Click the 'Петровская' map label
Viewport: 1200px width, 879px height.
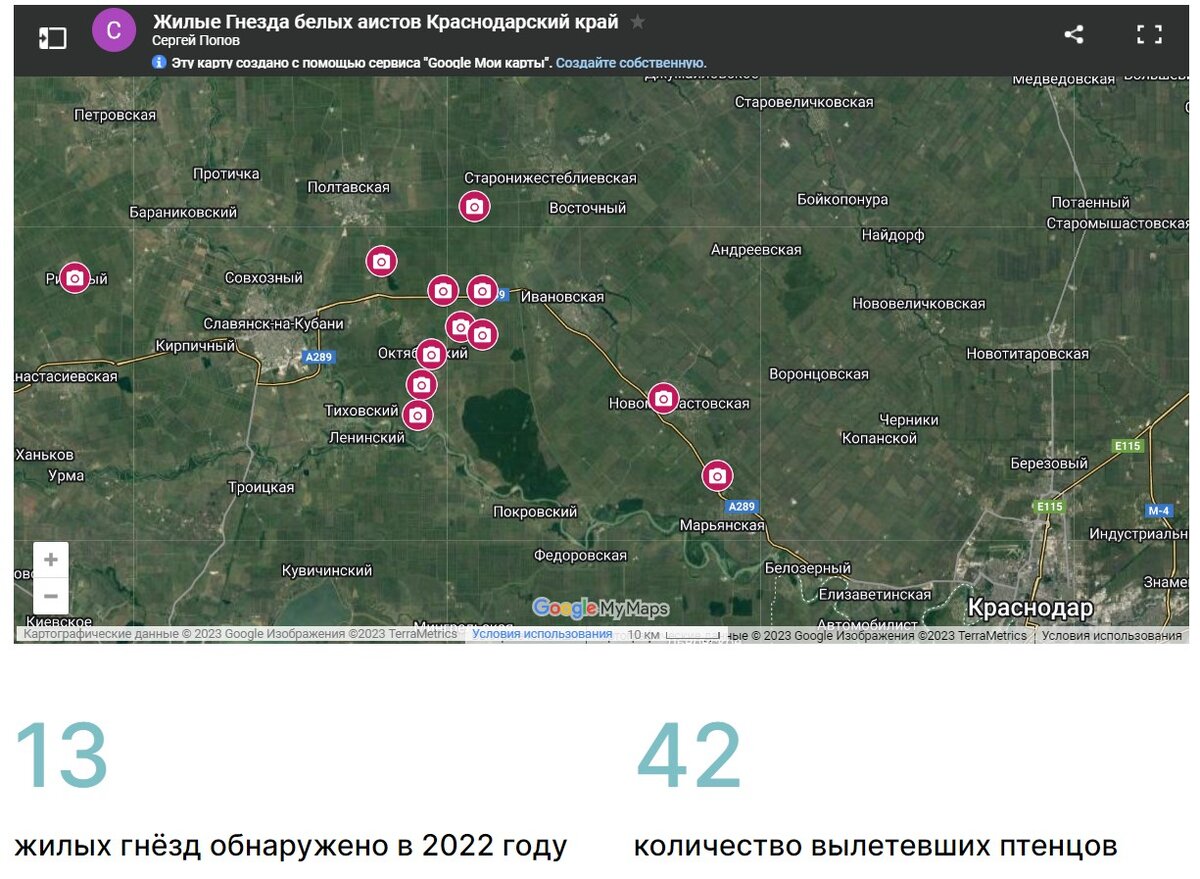click(x=115, y=115)
